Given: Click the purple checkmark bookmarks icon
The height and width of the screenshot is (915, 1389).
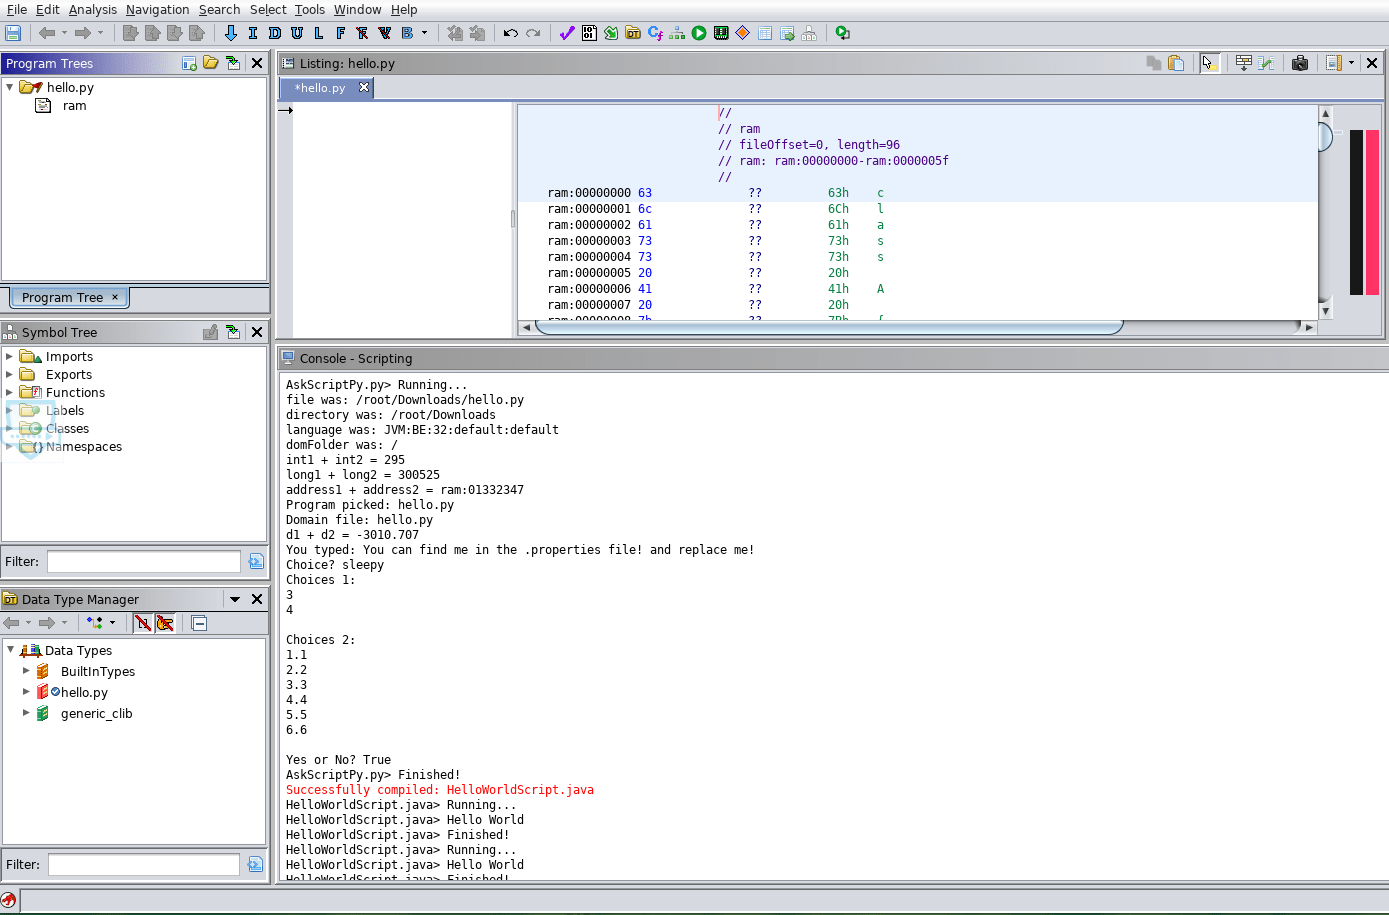Looking at the screenshot, I should 567,33.
